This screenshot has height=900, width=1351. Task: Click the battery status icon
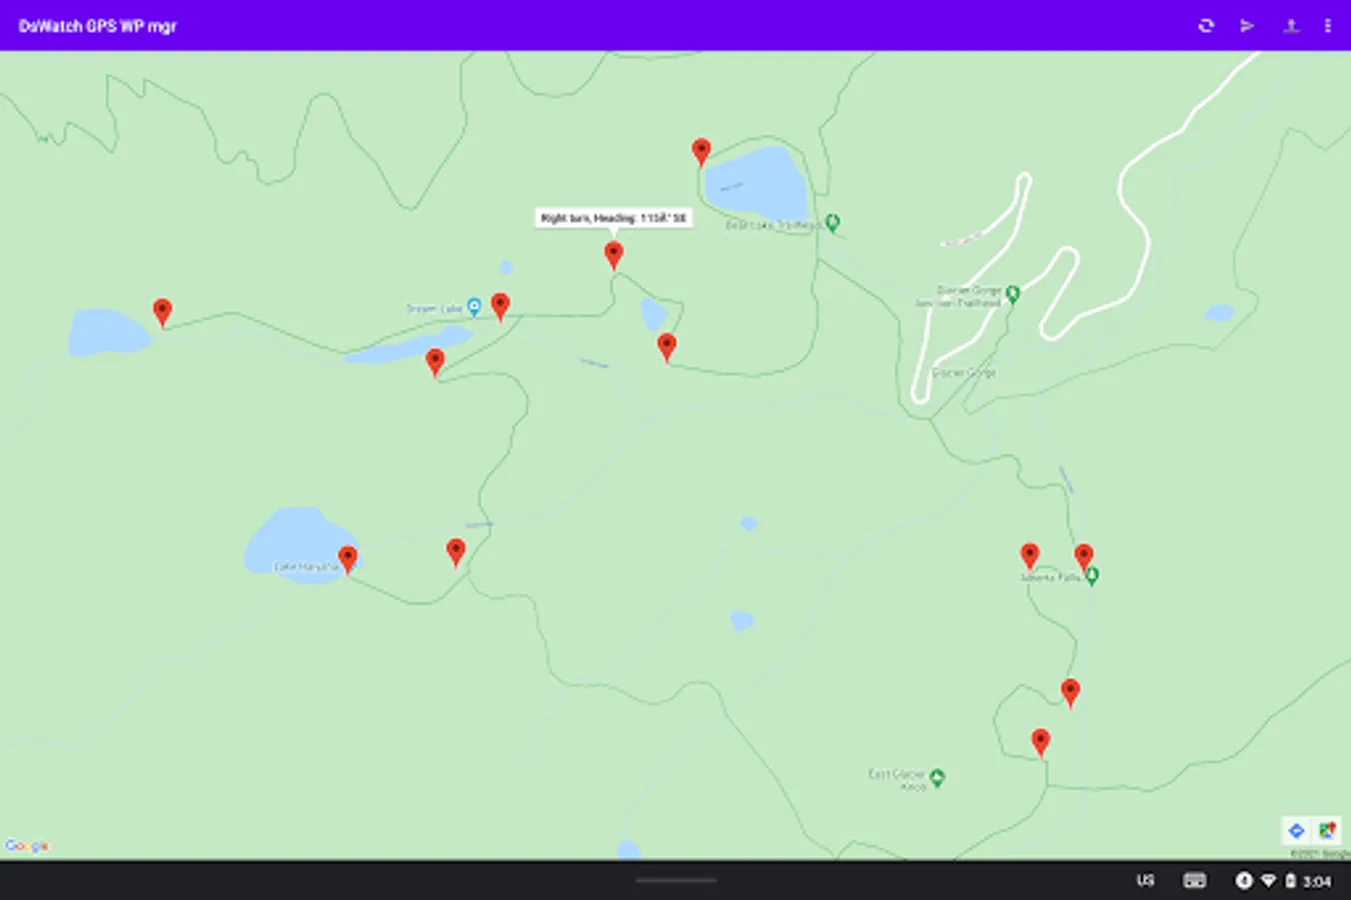[x=1290, y=881]
